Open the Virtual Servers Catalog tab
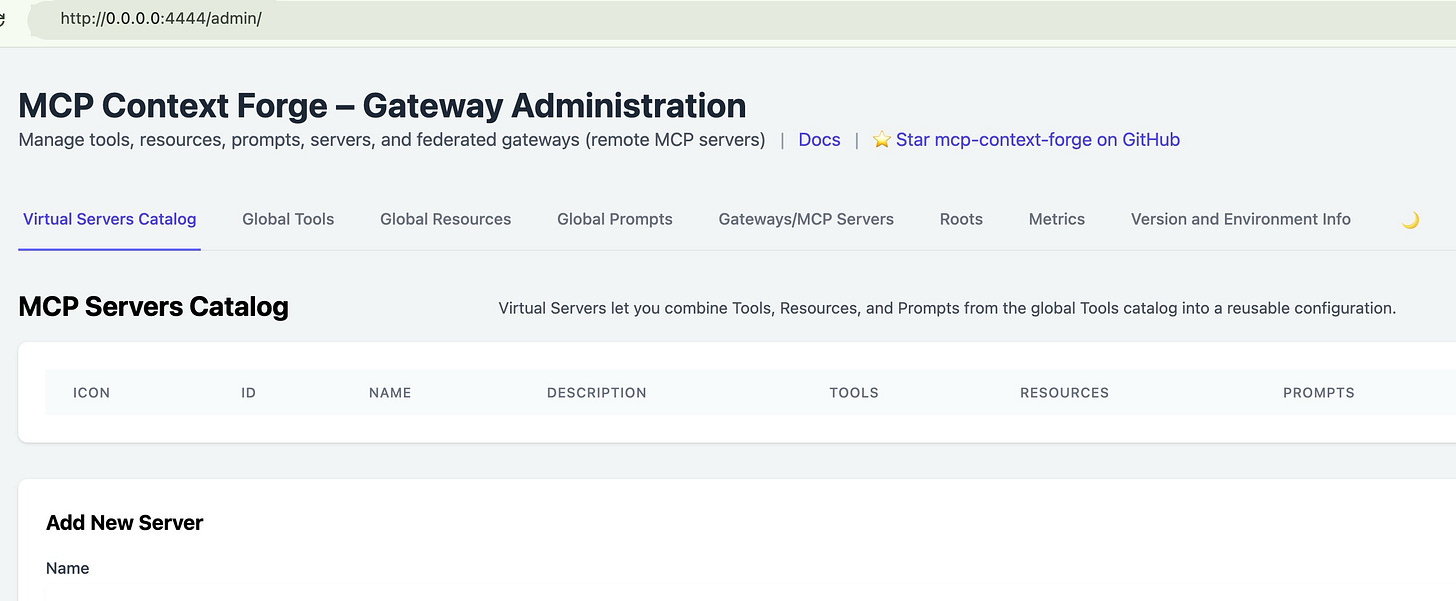This screenshot has width=1456, height=601. 110,219
